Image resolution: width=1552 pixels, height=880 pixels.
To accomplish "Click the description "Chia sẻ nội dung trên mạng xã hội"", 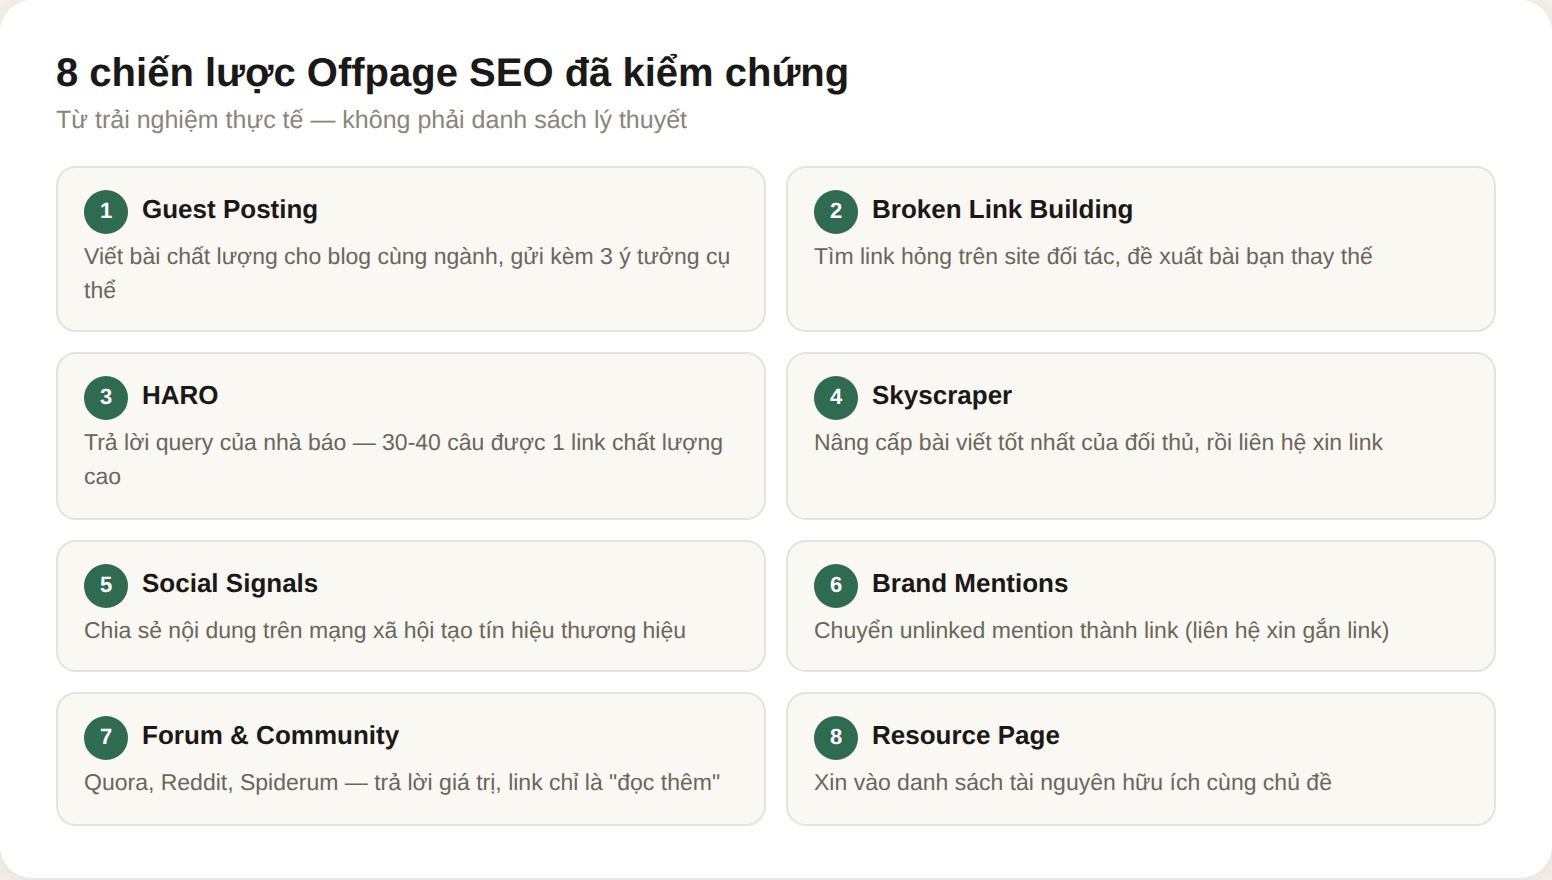I will 259,631.
